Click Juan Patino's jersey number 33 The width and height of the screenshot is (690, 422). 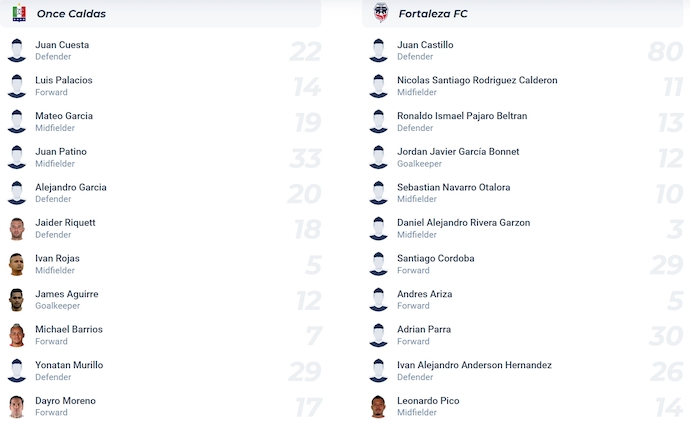304,158
